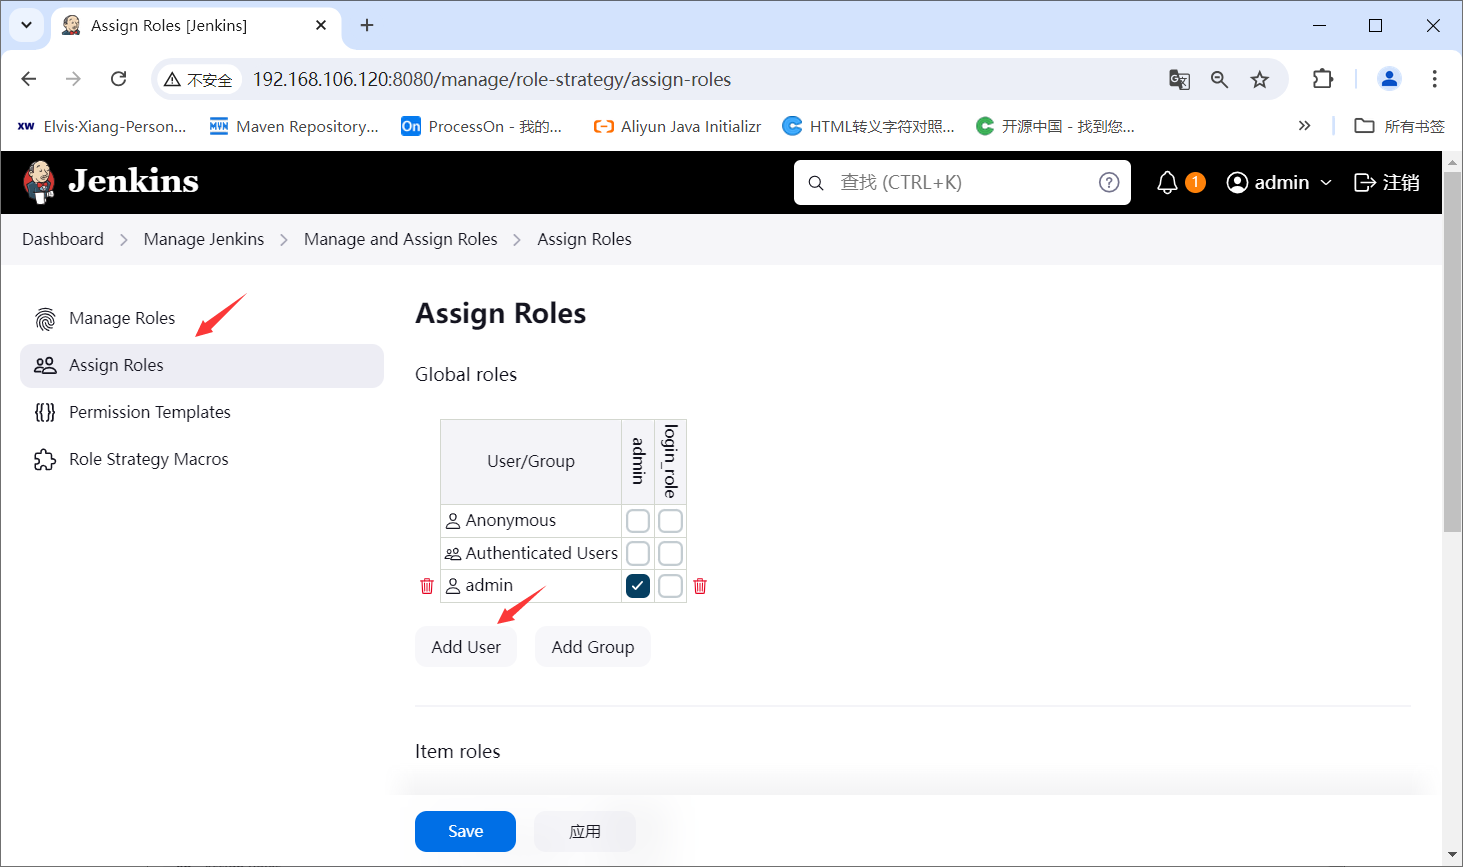This screenshot has height=867, width=1463.
Task: Click the 注销 logout icon
Action: click(x=1364, y=182)
